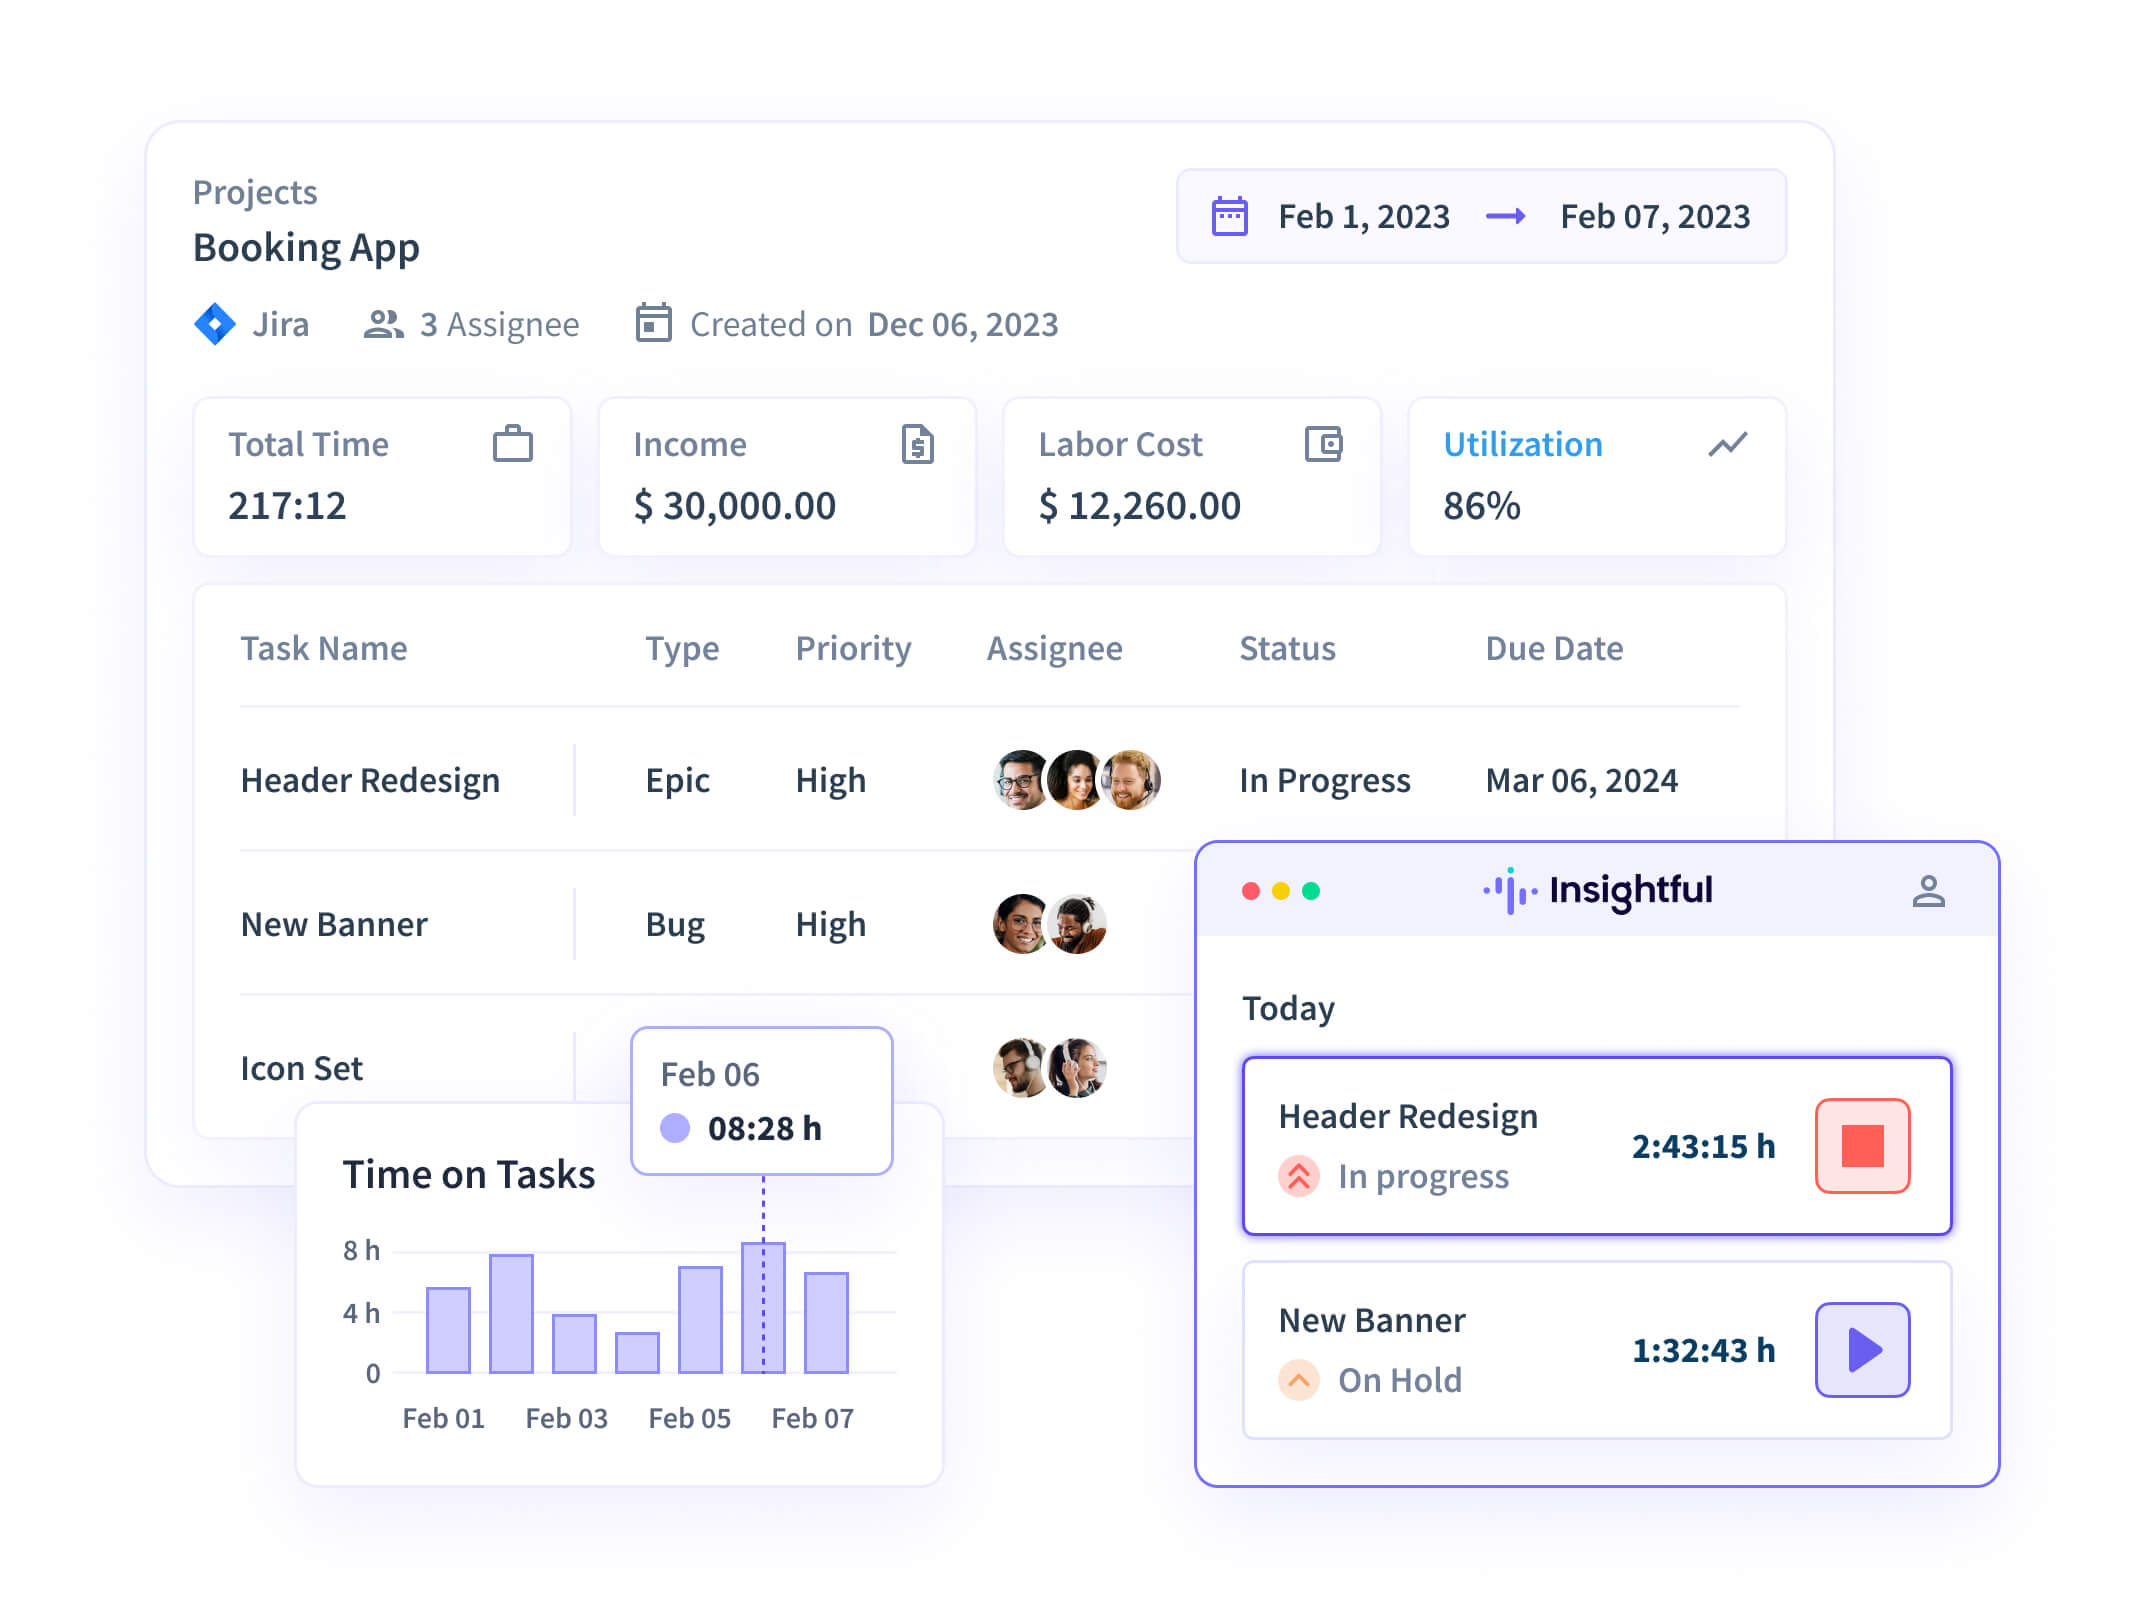Sort by Due Date column header
The width and height of the screenshot is (2145, 1608).
click(x=1554, y=648)
